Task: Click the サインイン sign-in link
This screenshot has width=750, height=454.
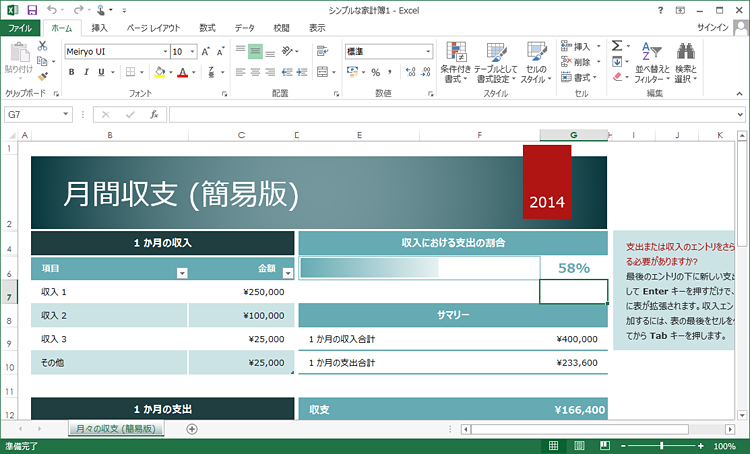Action: [x=713, y=28]
